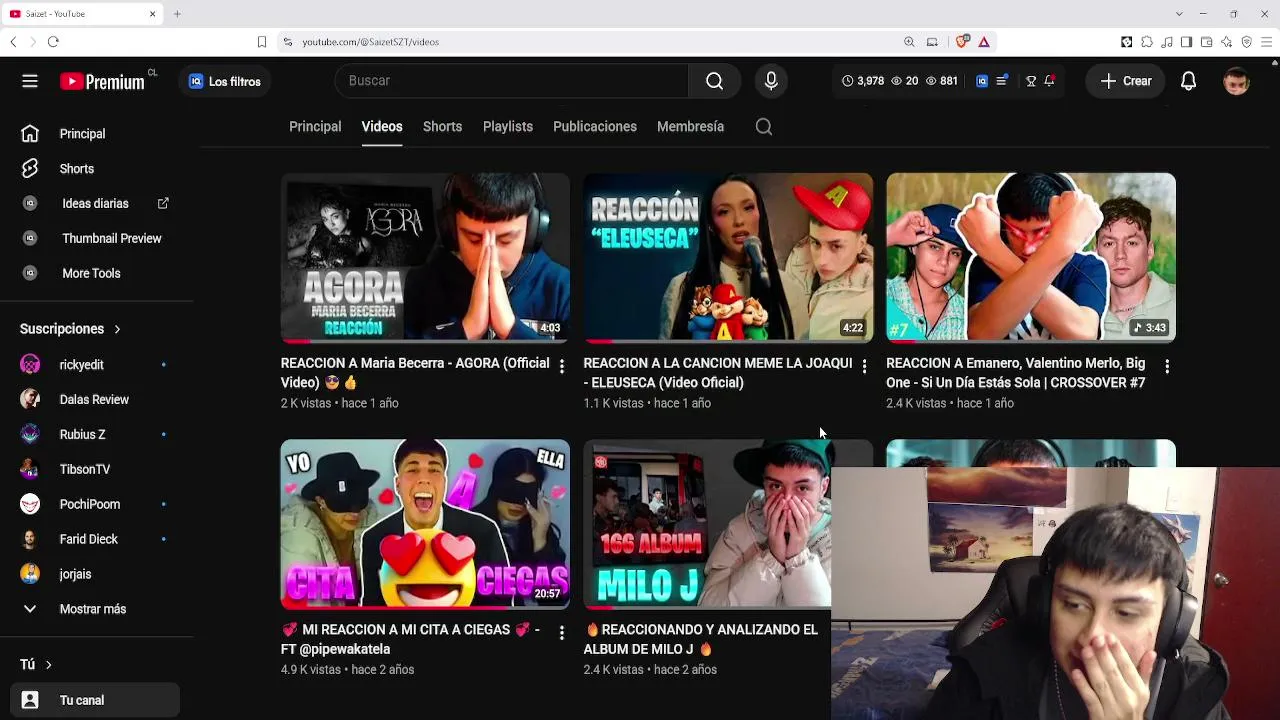The height and width of the screenshot is (720, 1280).
Task: Open the Playlists channel tab
Action: tap(508, 127)
